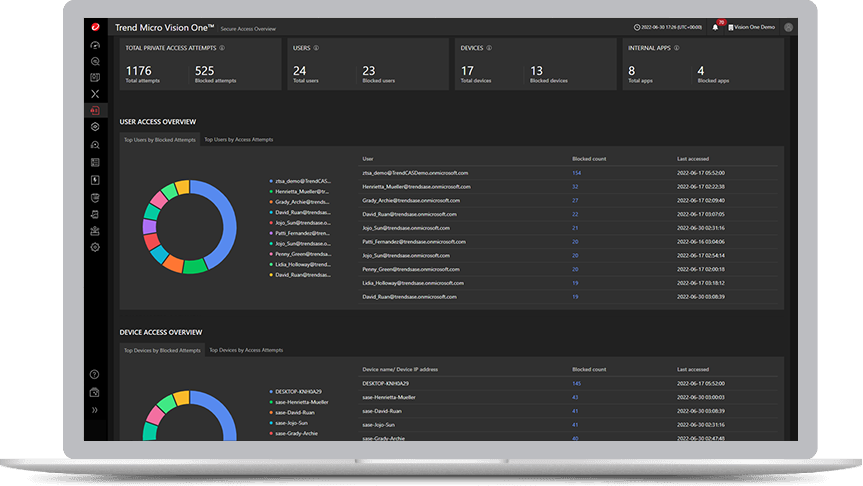
Task: Select ztsa_demo@TrendCASDemo.onmicrosoft.com row
Action: coord(568,173)
